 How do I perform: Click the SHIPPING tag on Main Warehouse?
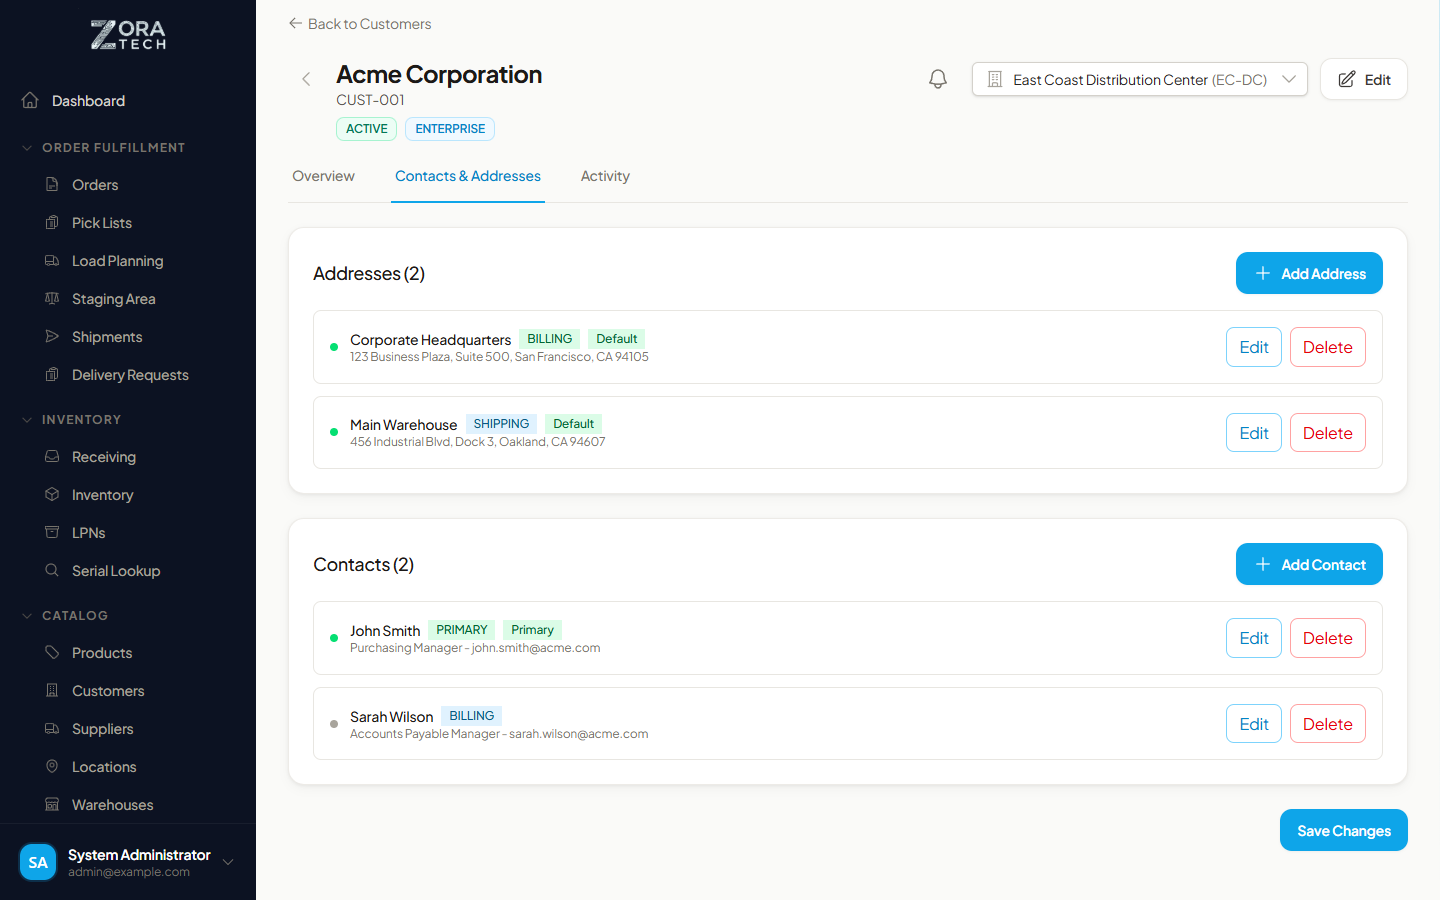pyautogui.click(x=501, y=424)
